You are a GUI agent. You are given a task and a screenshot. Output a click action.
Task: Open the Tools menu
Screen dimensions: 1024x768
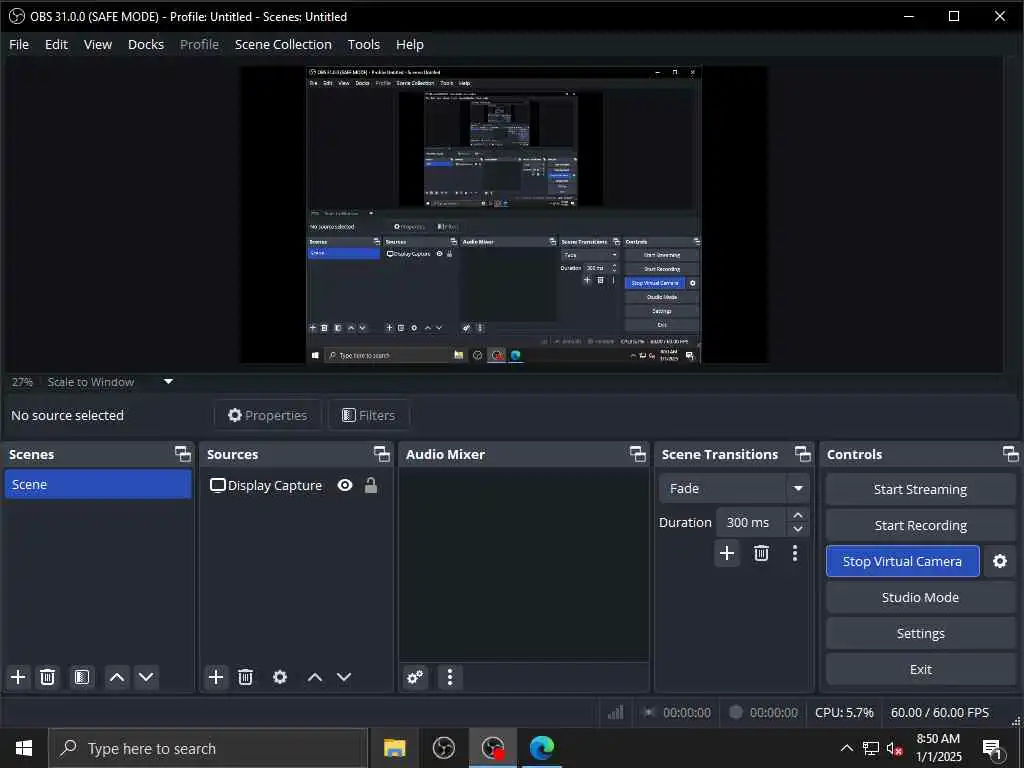(x=364, y=44)
